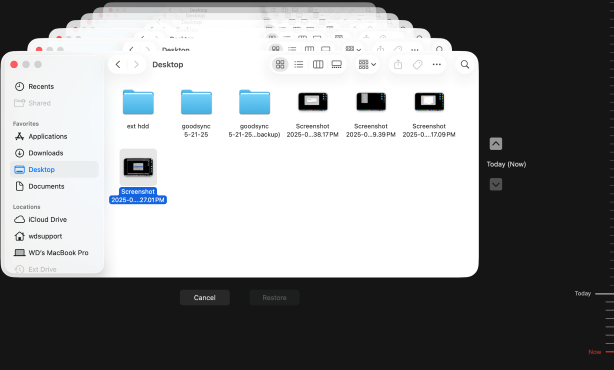The image size is (614, 370).
Task: Select the Screenshot ending 17.09 PM
Action: (x=429, y=101)
